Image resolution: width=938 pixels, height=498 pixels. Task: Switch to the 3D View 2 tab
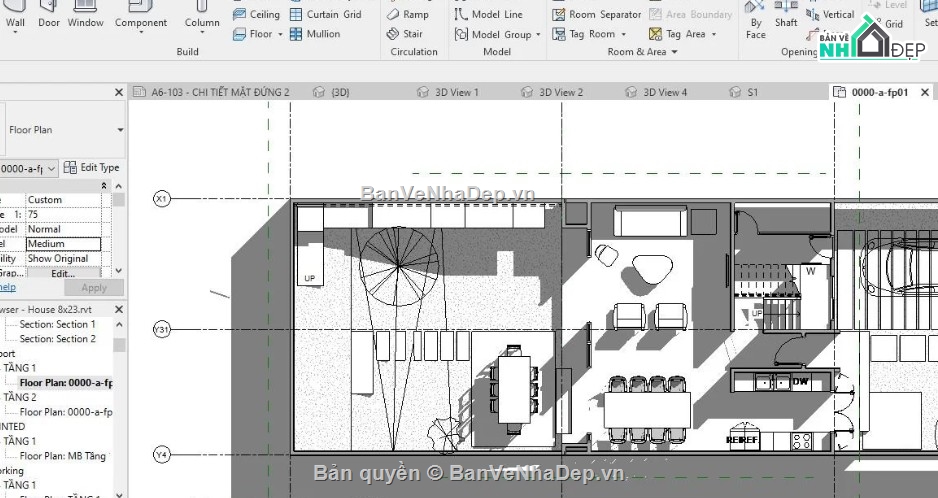point(552,92)
